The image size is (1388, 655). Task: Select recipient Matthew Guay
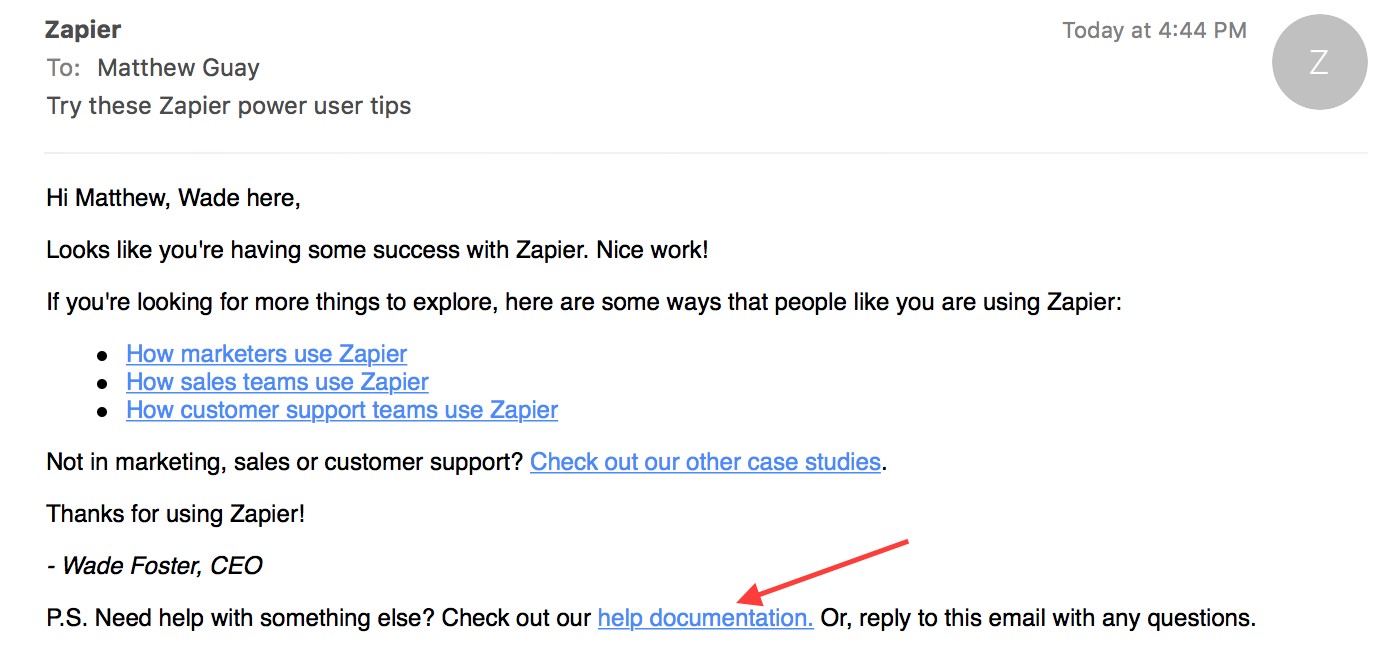[x=178, y=68]
